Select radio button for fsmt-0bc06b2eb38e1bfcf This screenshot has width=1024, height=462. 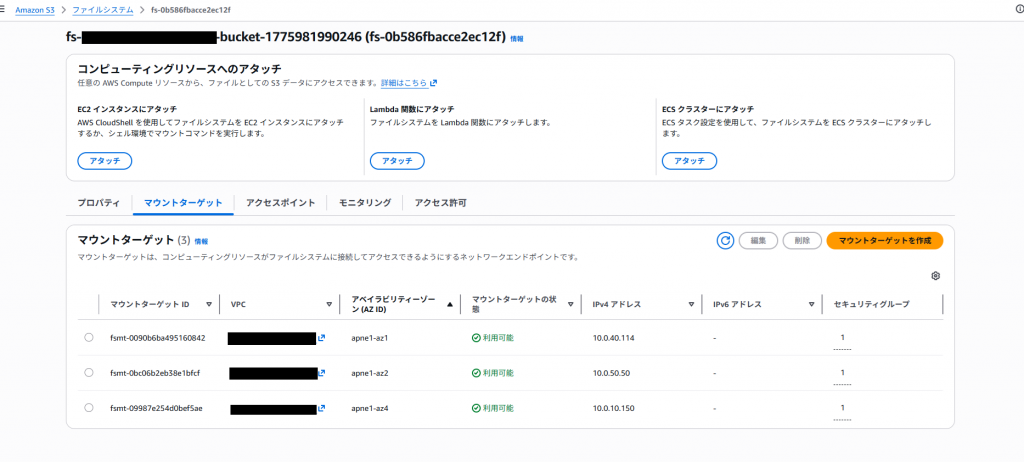point(89,373)
